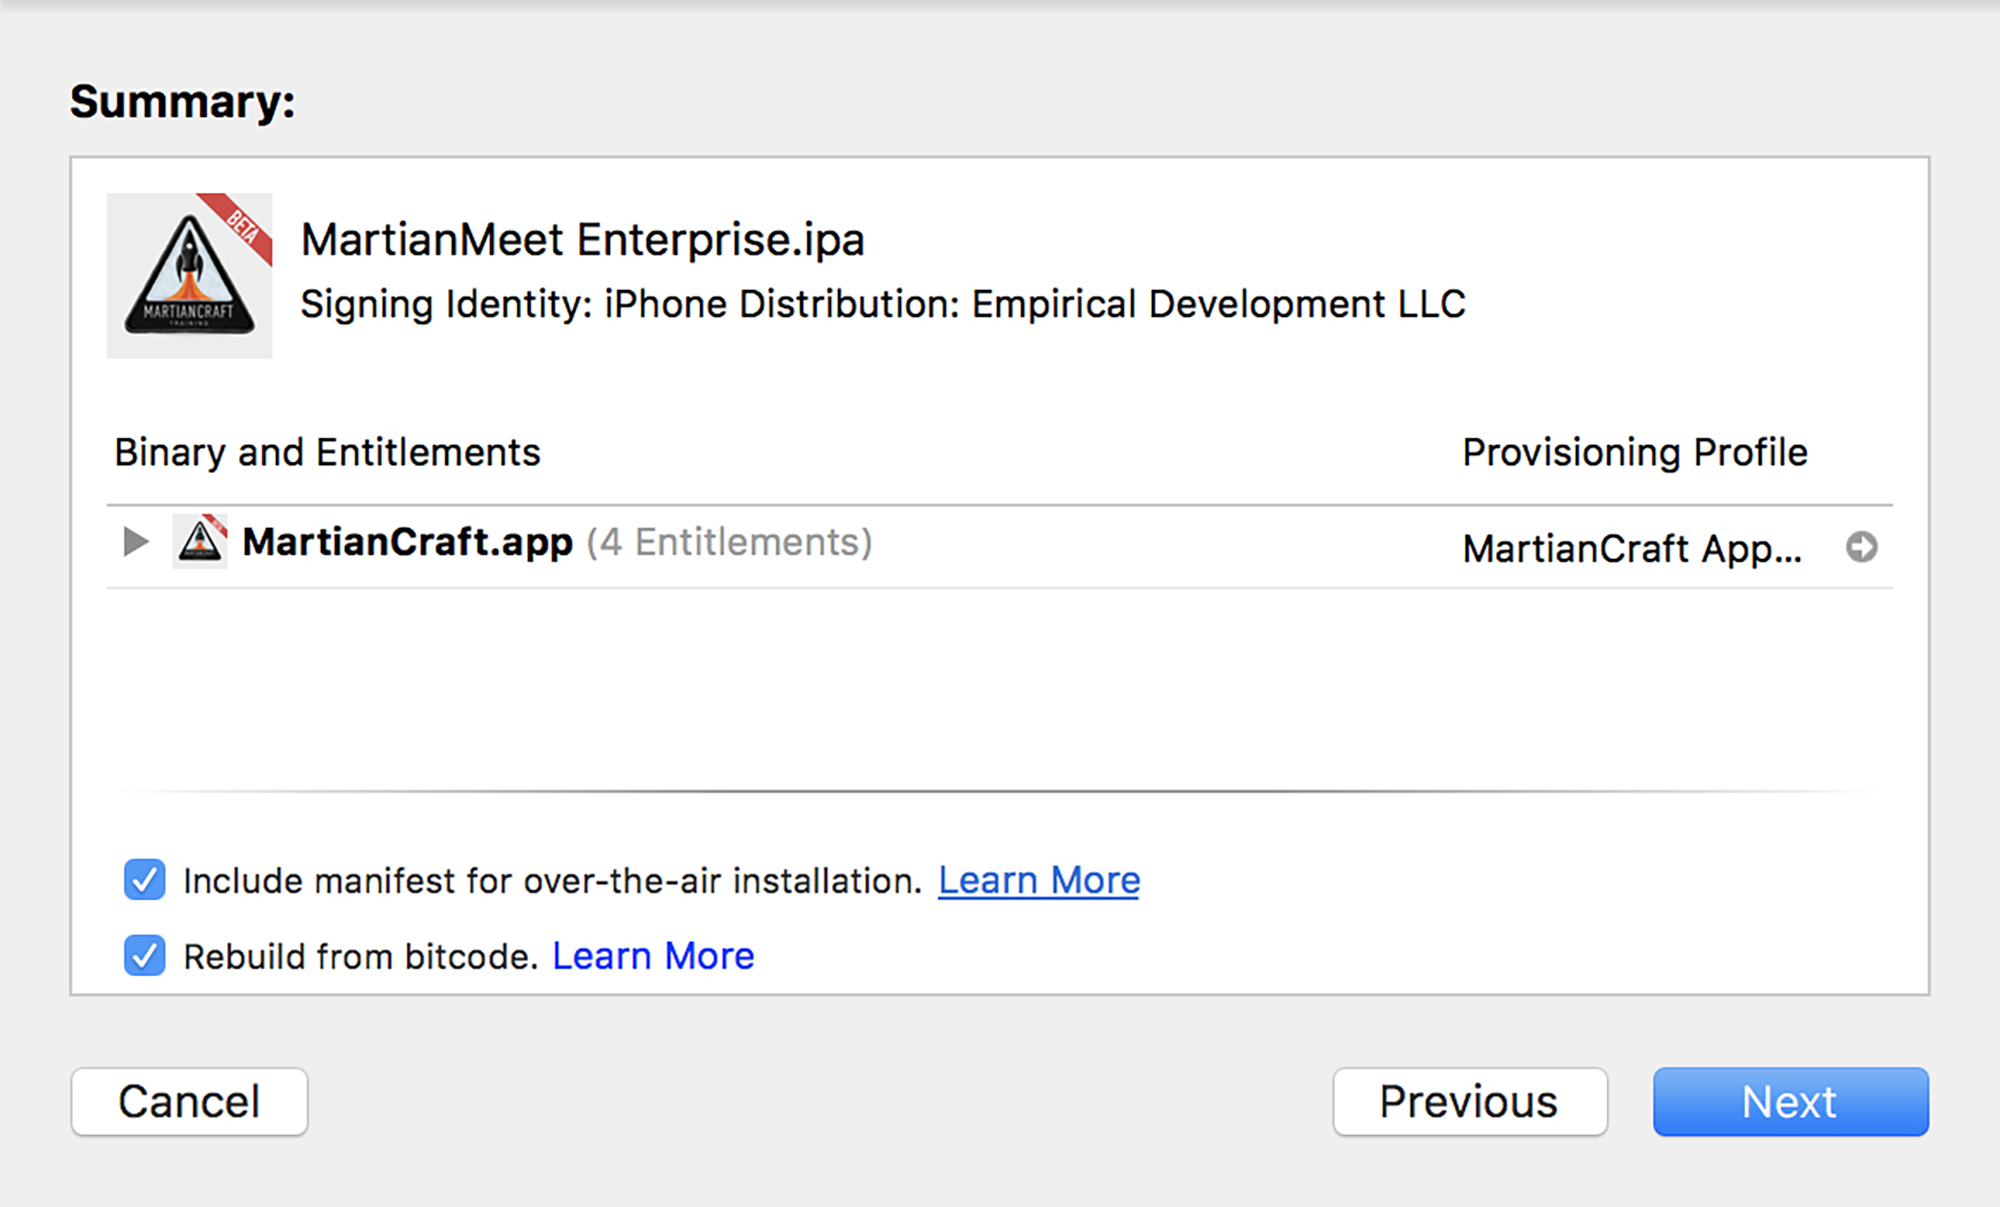The width and height of the screenshot is (2000, 1207).
Task: Click the Include manifest checkbox label text
Action: point(553,881)
